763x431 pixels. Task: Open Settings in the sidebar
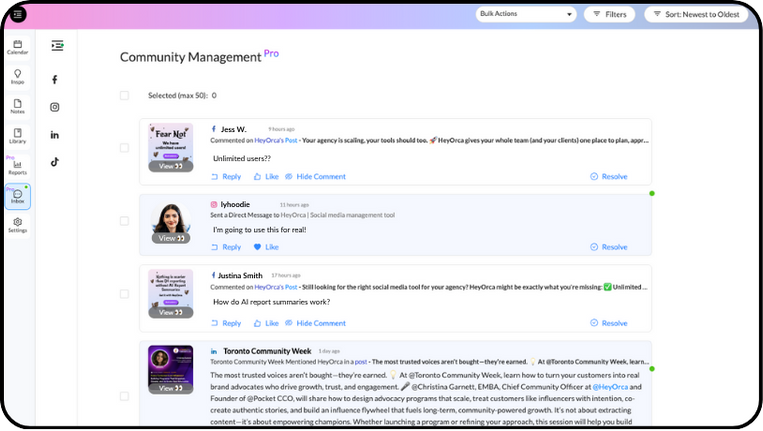(x=18, y=225)
